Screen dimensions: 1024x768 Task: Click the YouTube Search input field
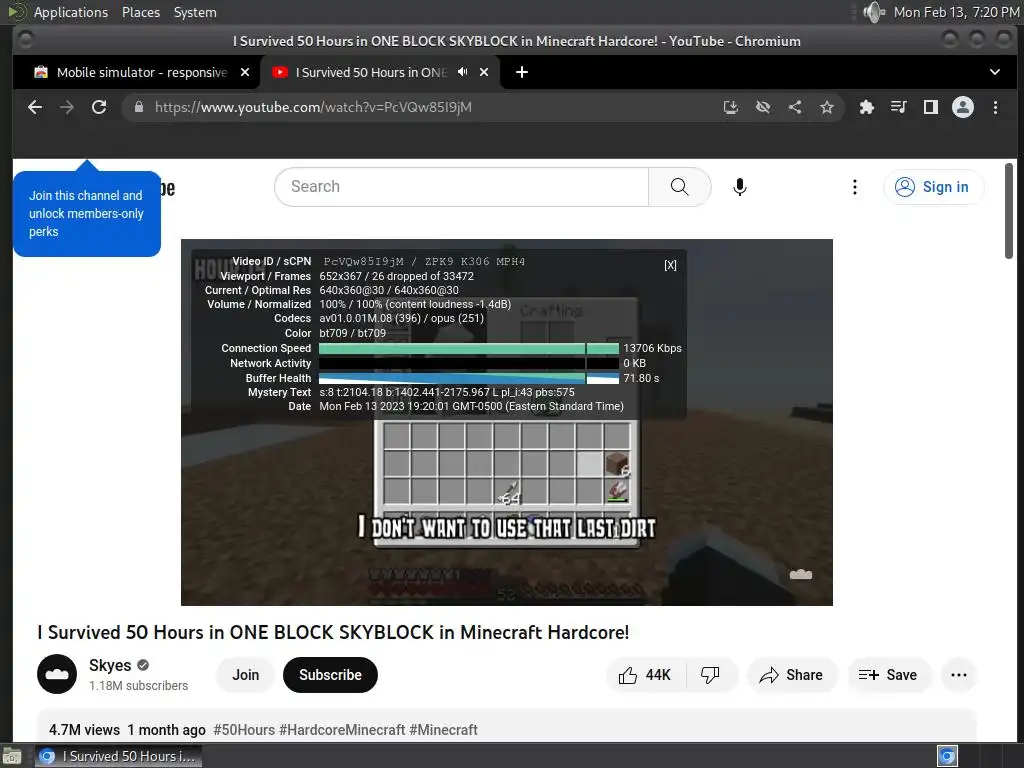(462, 187)
